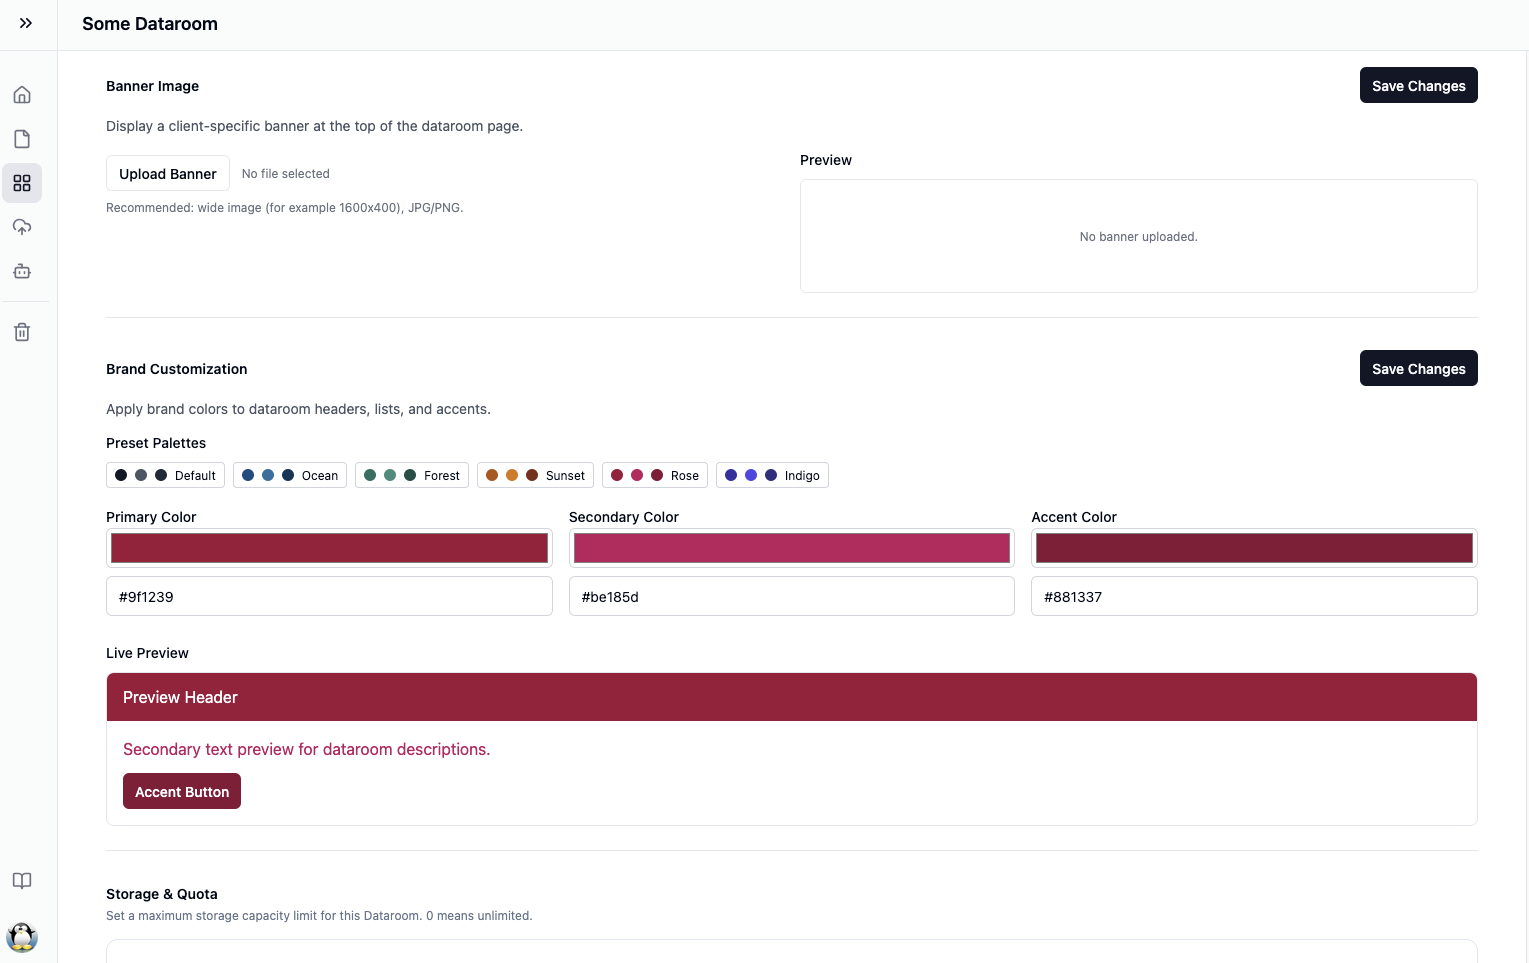The width and height of the screenshot is (1529, 963).
Task: Click the 'Some Dataroom' page title
Action: 150,24
